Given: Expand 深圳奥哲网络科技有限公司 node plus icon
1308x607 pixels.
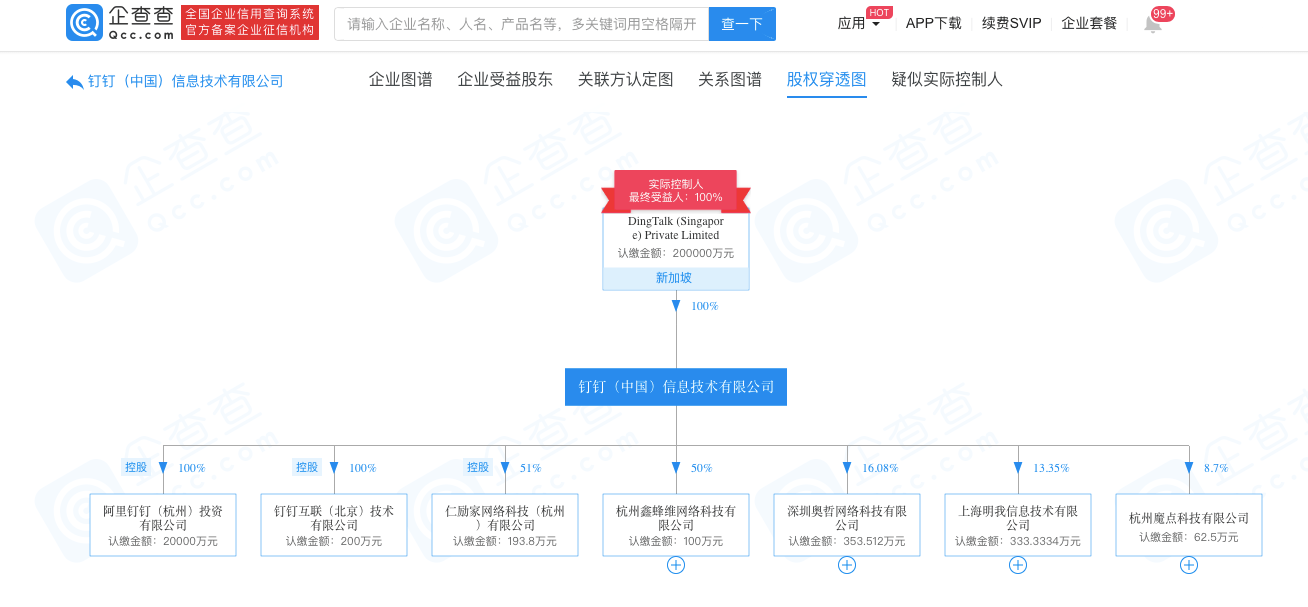Looking at the screenshot, I should click(847, 565).
